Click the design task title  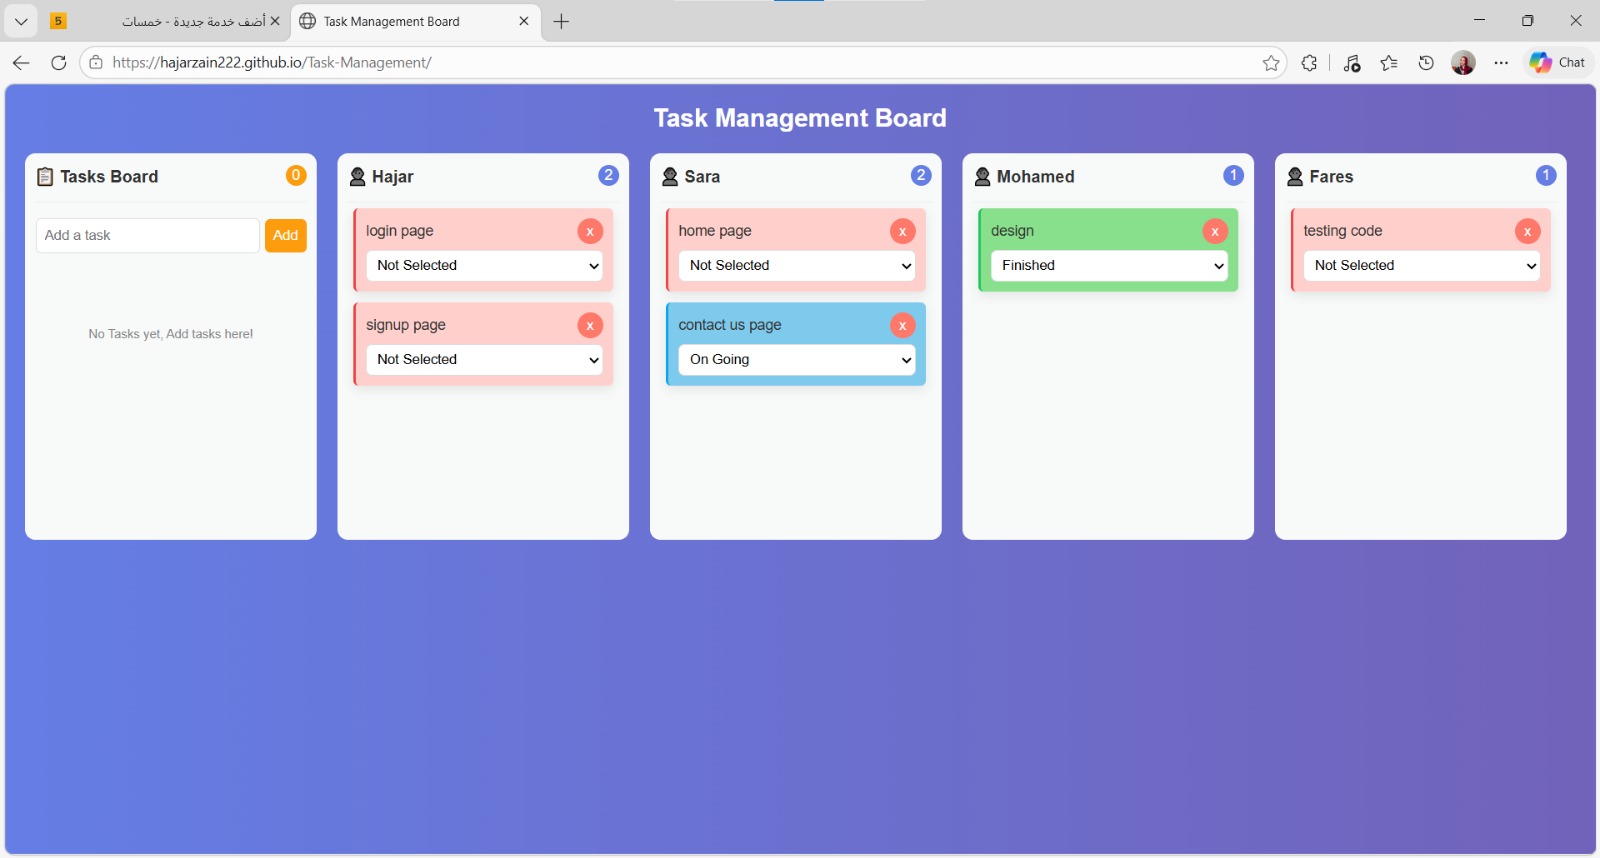click(1012, 231)
